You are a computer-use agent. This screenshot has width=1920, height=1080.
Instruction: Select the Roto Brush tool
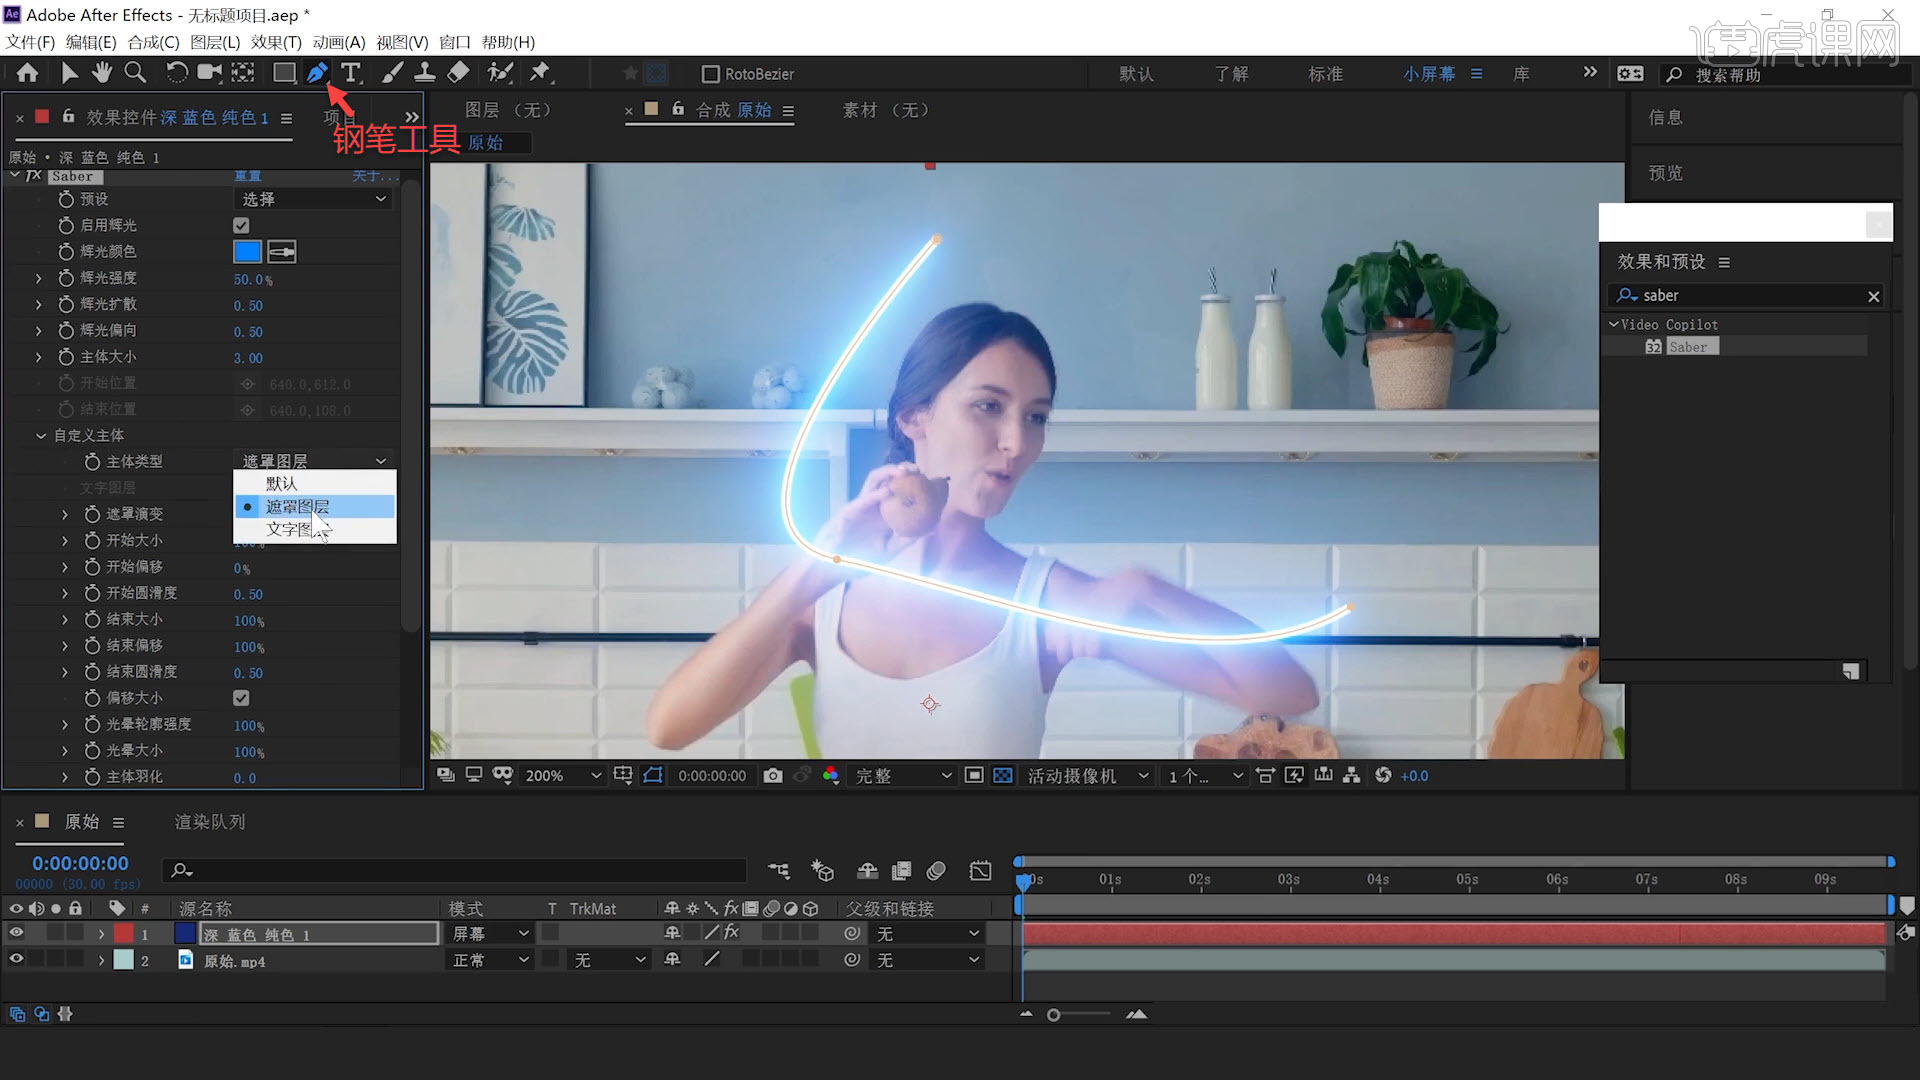500,73
